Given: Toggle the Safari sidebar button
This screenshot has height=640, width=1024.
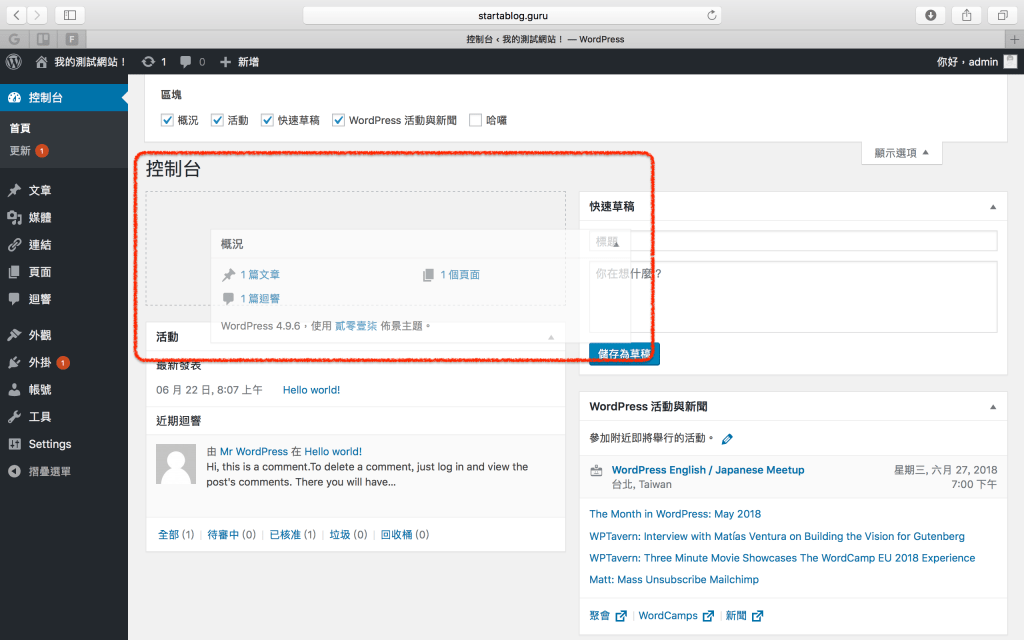Looking at the screenshot, I should pos(70,15).
